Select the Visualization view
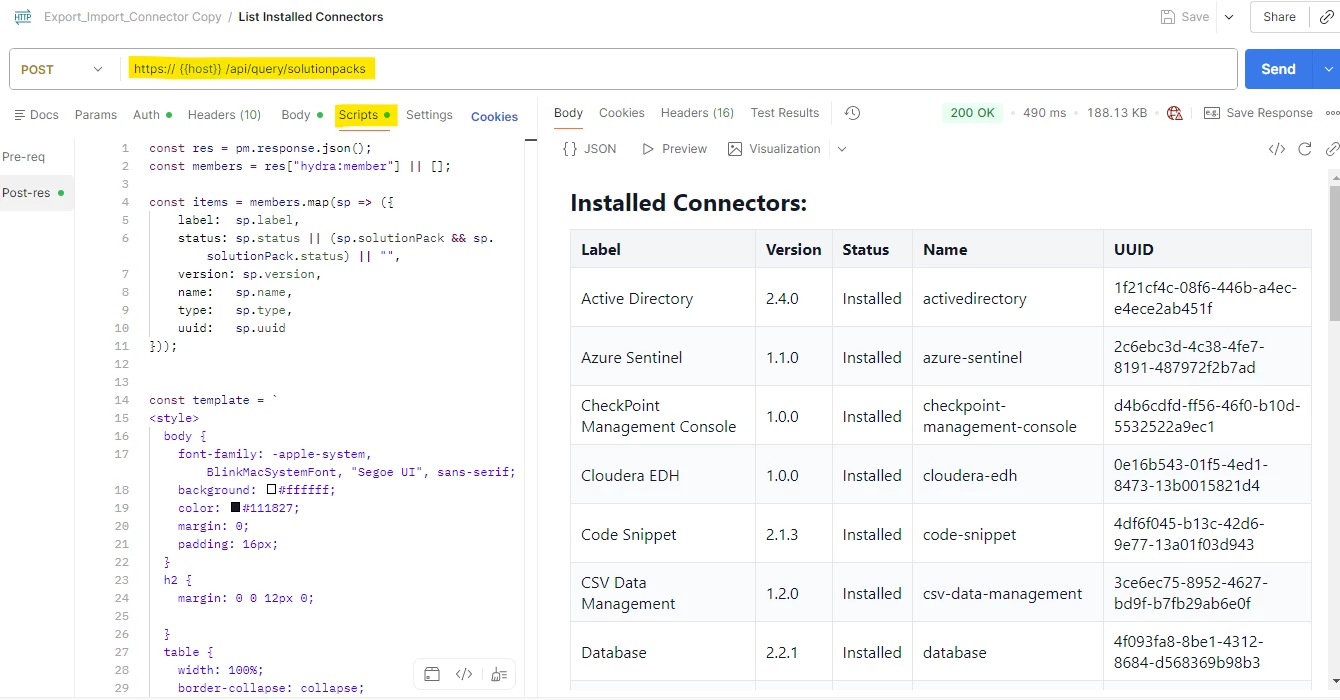1340x700 pixels. 774,149
